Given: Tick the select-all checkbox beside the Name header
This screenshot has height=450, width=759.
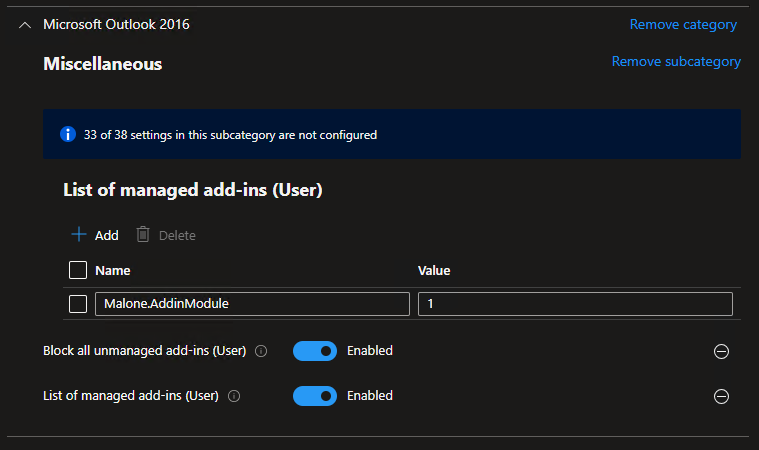Looking at the screenshot, I should pyautogui.click(x=78, y=270).
